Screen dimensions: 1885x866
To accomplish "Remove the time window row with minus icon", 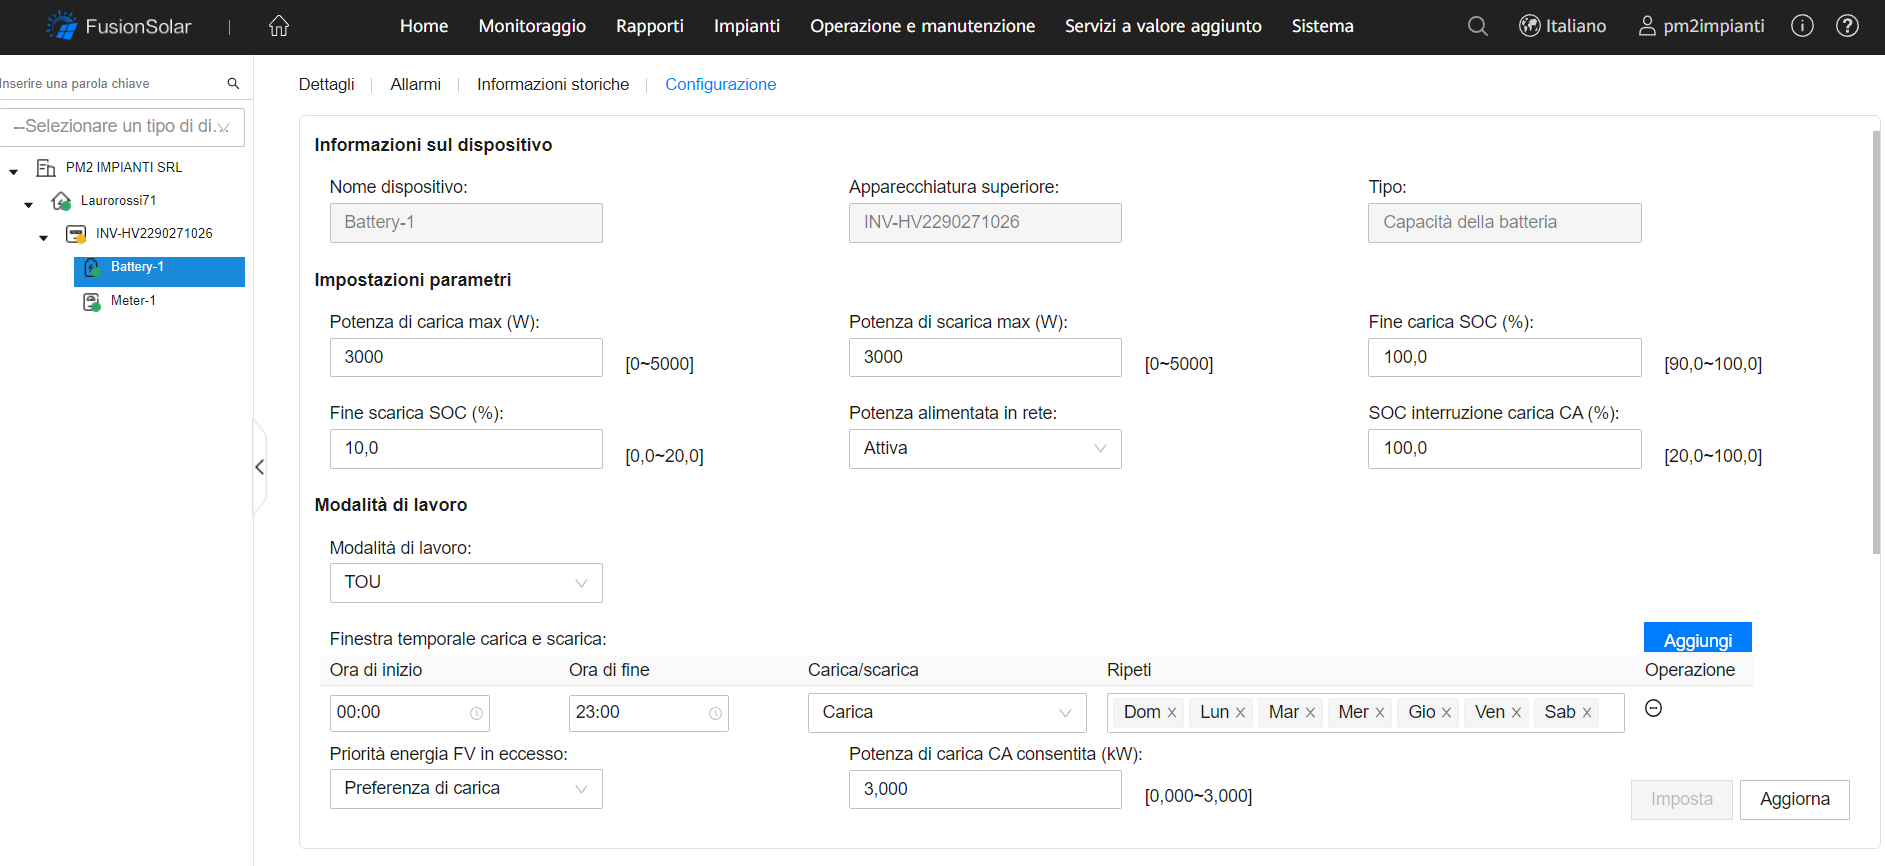I will click(x=1653, y=708).
